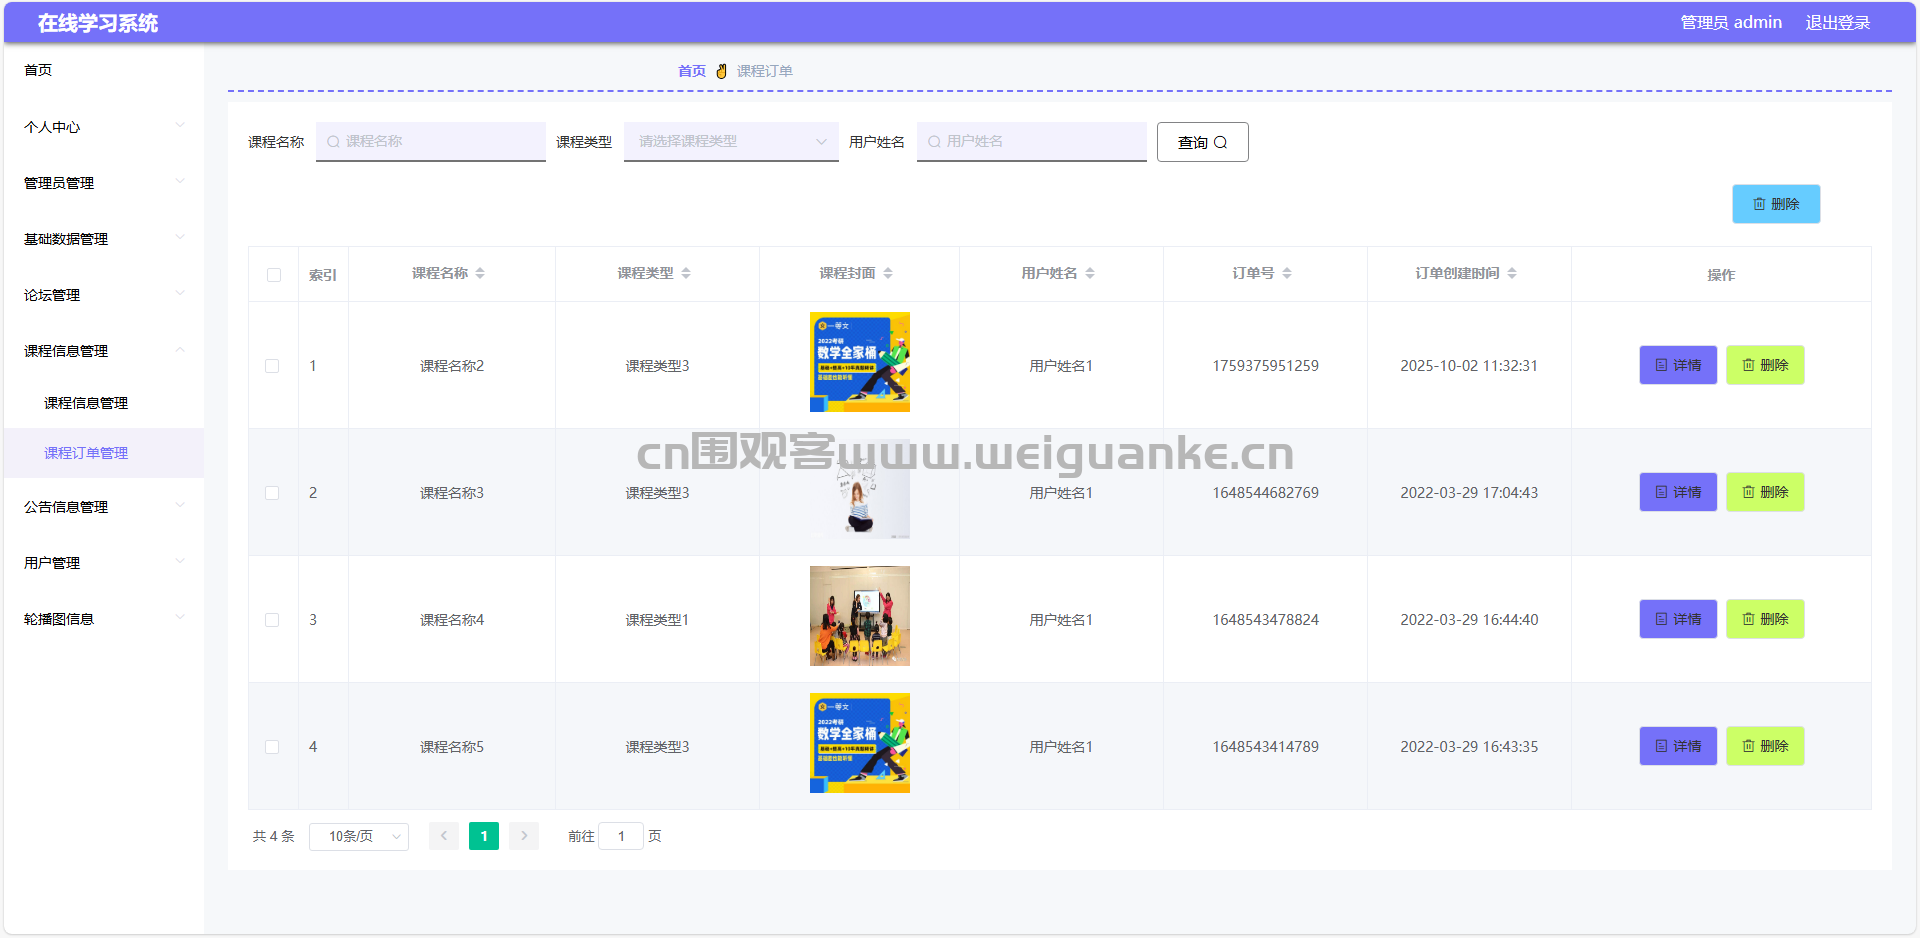1920x938 pixels.
Task: Click 退出登录 in the top bar
Action: pyautogui.click(x=1837, y=22)
